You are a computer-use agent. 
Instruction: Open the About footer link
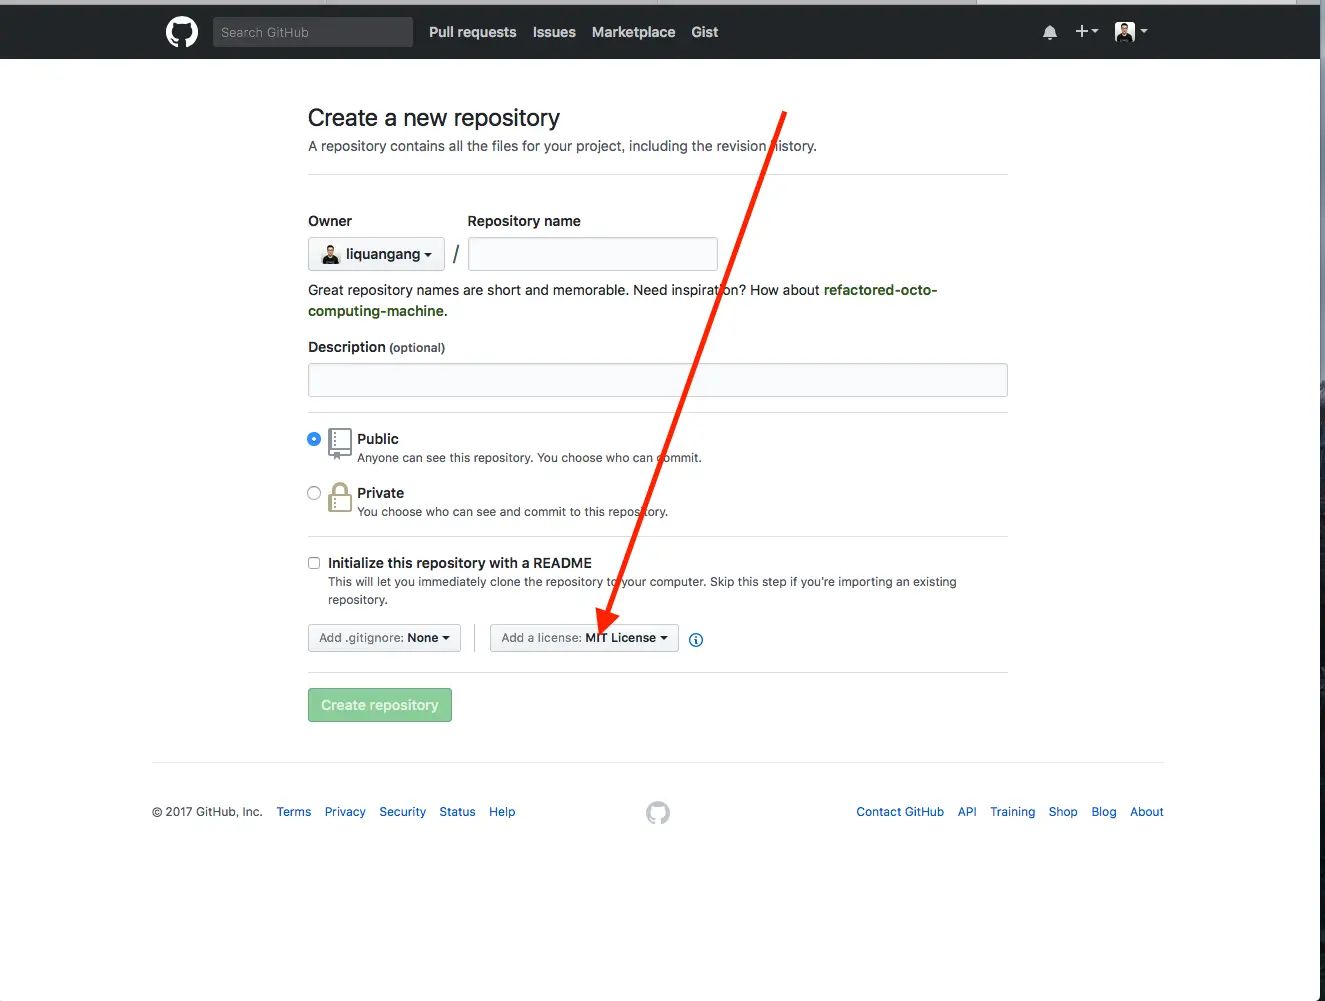[x=1147, y=812]
